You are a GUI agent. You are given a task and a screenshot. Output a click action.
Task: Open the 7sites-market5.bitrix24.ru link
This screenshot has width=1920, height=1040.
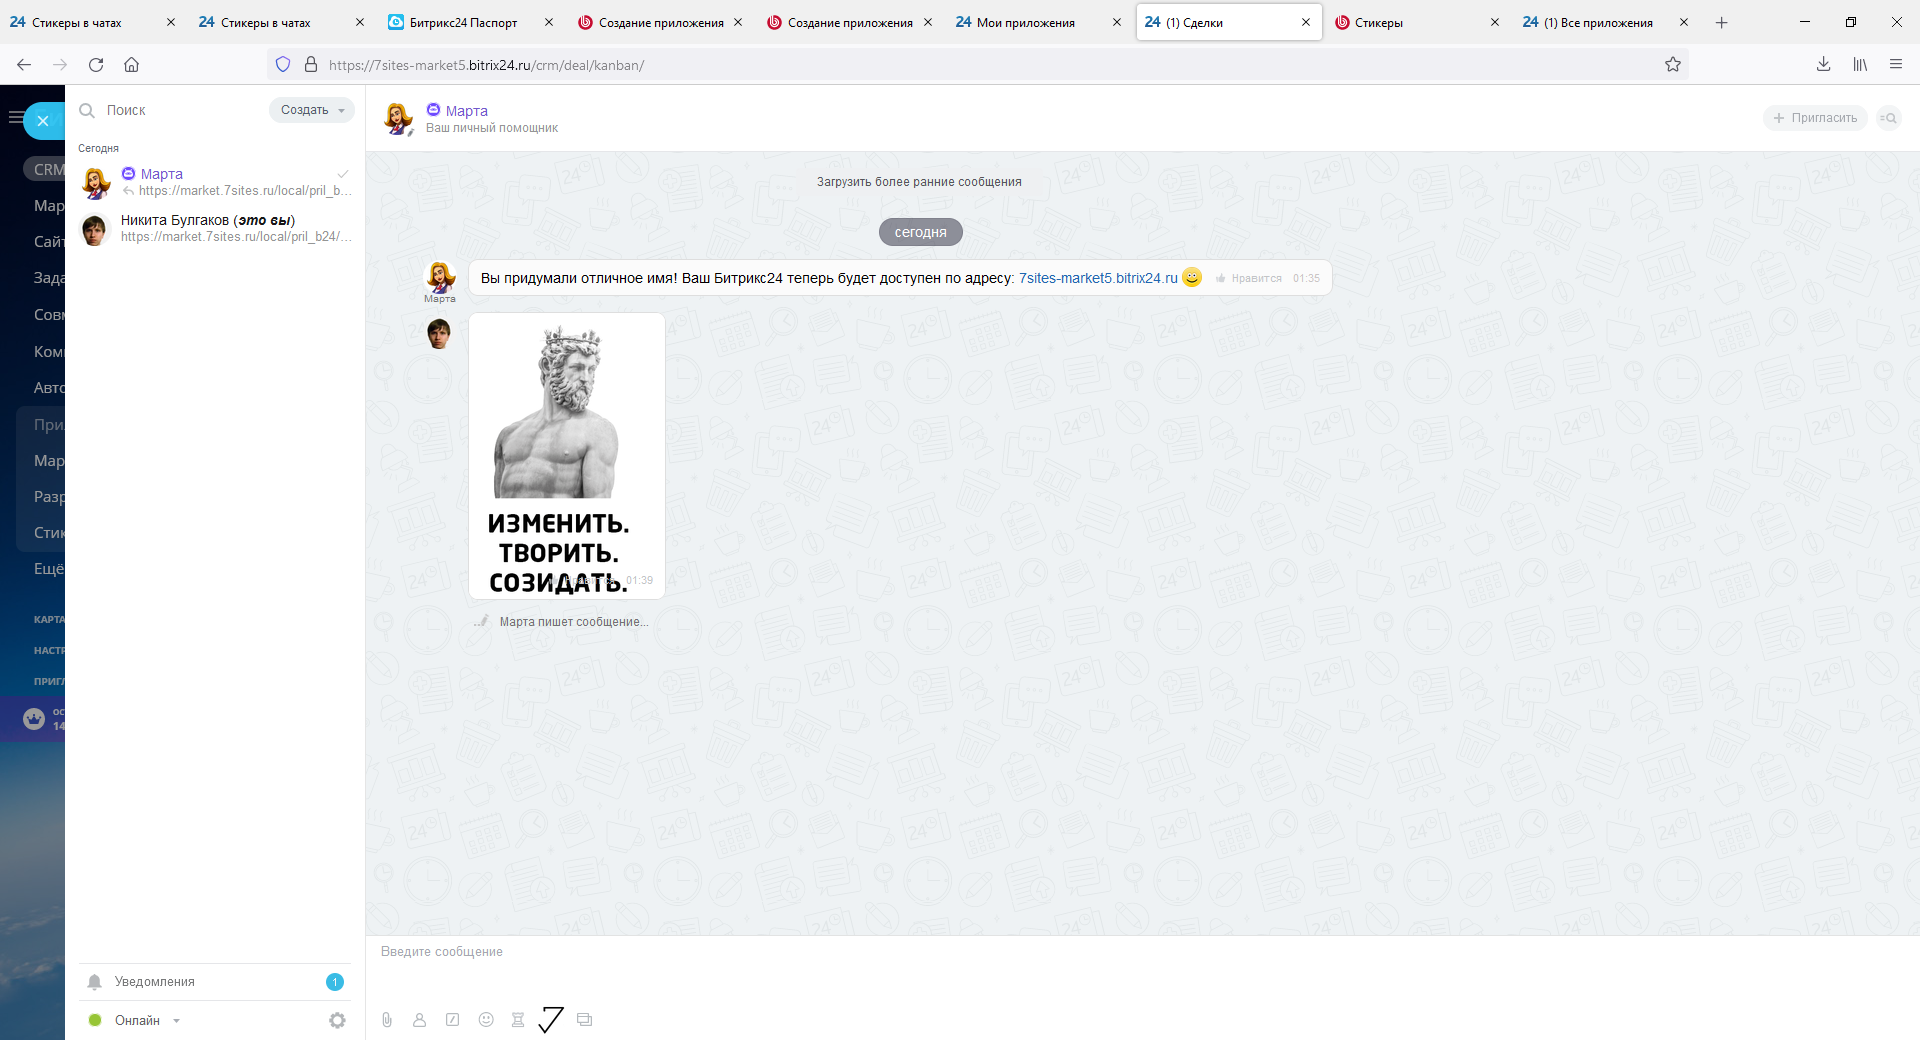tap(1098, 278)
